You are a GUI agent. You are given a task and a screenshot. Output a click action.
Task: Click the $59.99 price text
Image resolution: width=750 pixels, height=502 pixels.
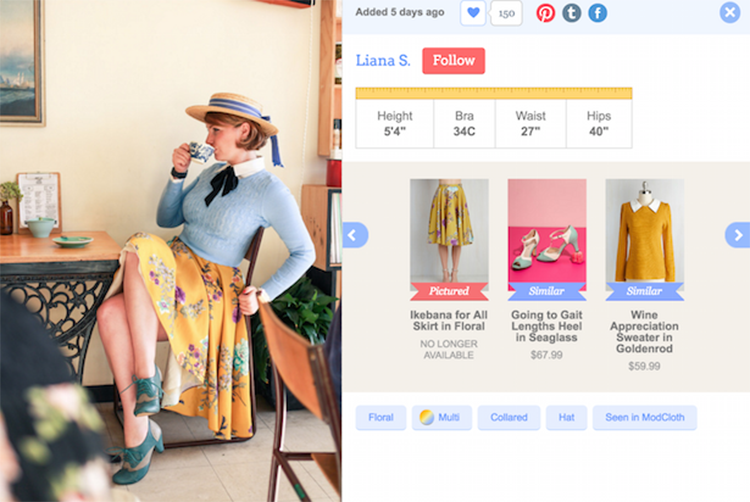644,366
